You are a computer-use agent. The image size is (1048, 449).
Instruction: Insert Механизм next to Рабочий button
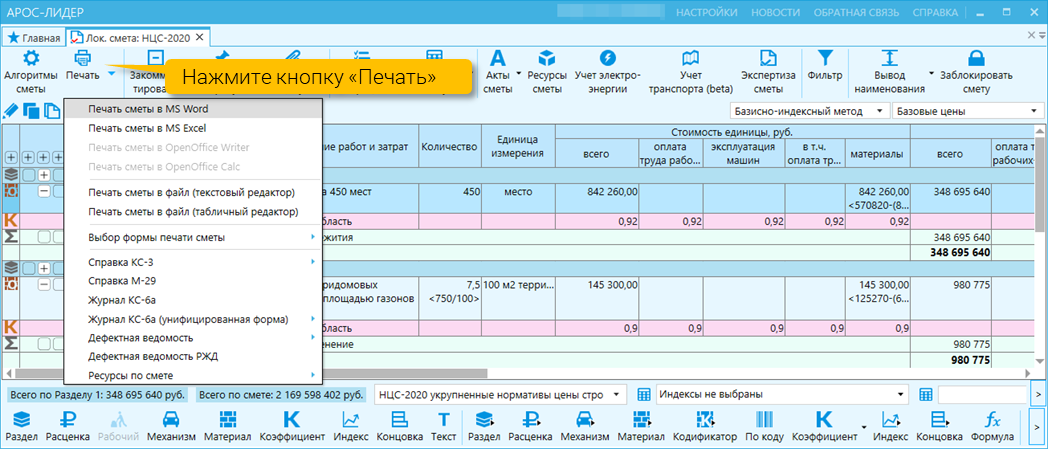click(x=171, y=420)
